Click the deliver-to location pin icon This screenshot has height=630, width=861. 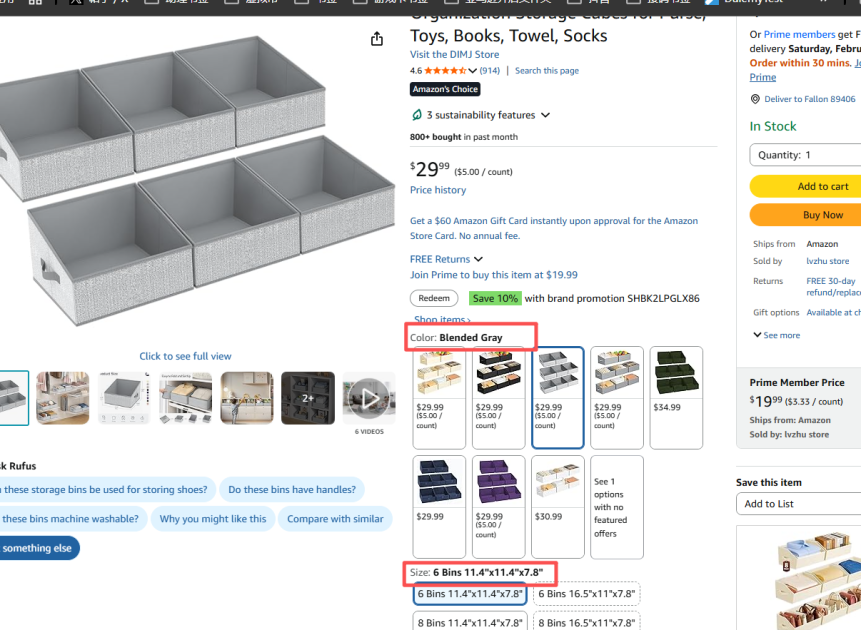[x=755, y=99]
